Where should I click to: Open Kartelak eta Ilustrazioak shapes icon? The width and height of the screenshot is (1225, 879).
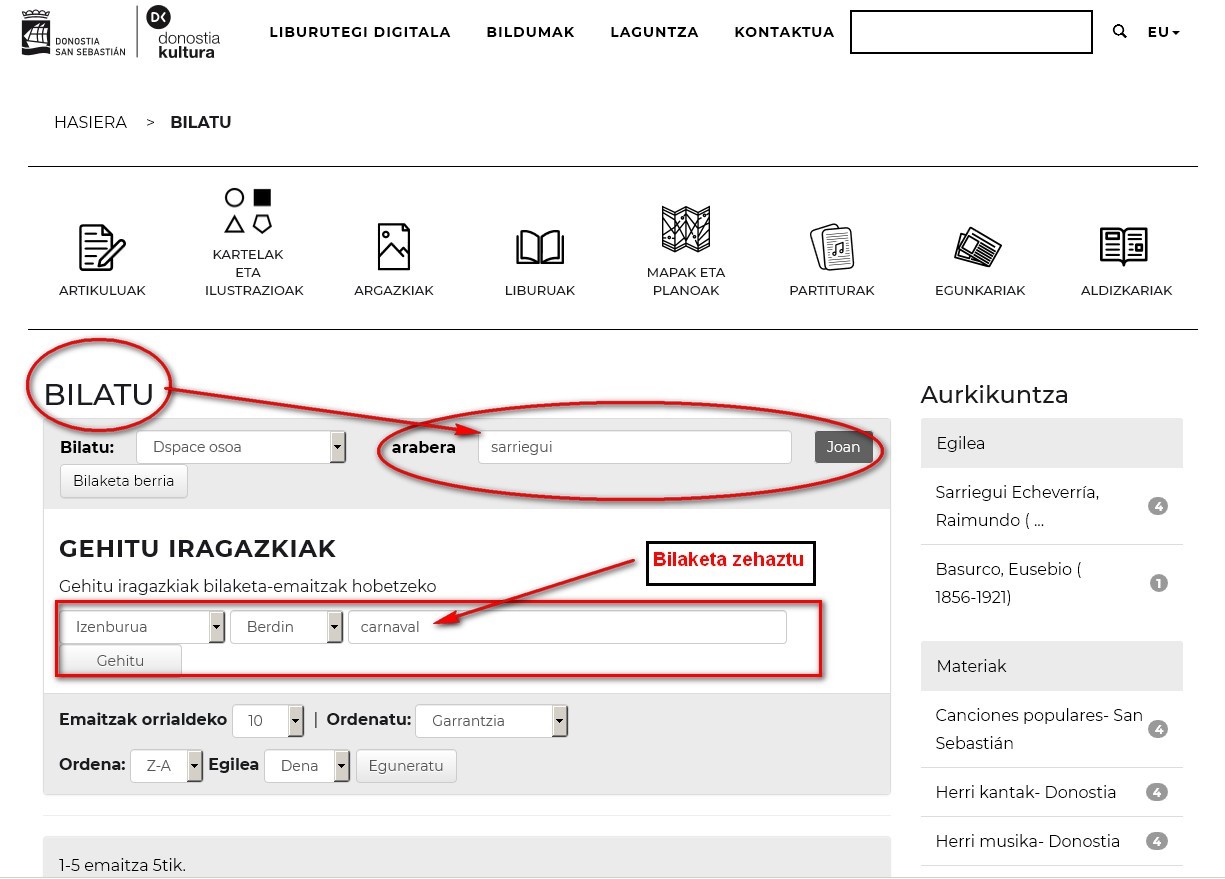[x=248, y=210]
